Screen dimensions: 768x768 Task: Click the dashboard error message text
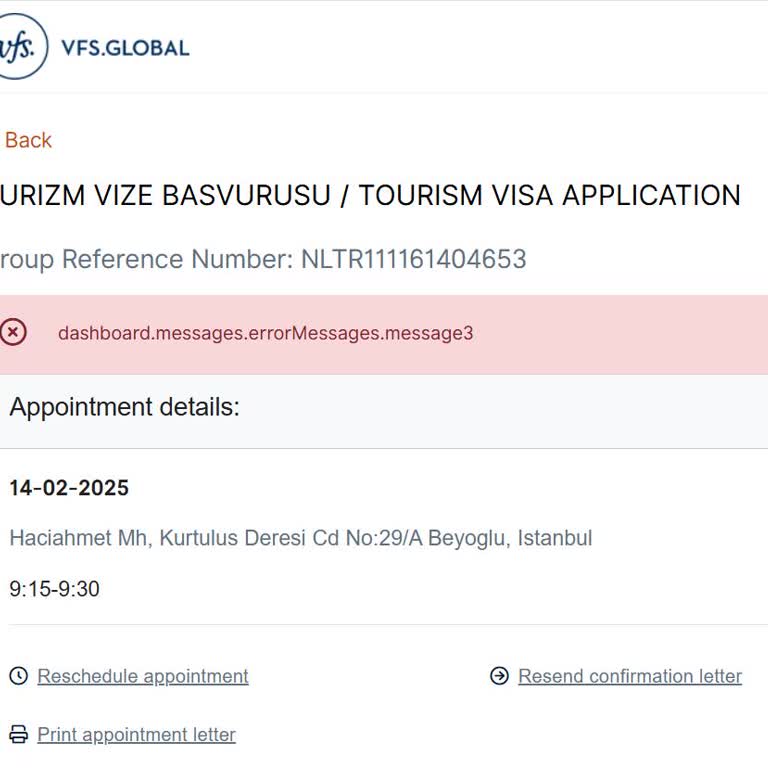tap(265, 333)
